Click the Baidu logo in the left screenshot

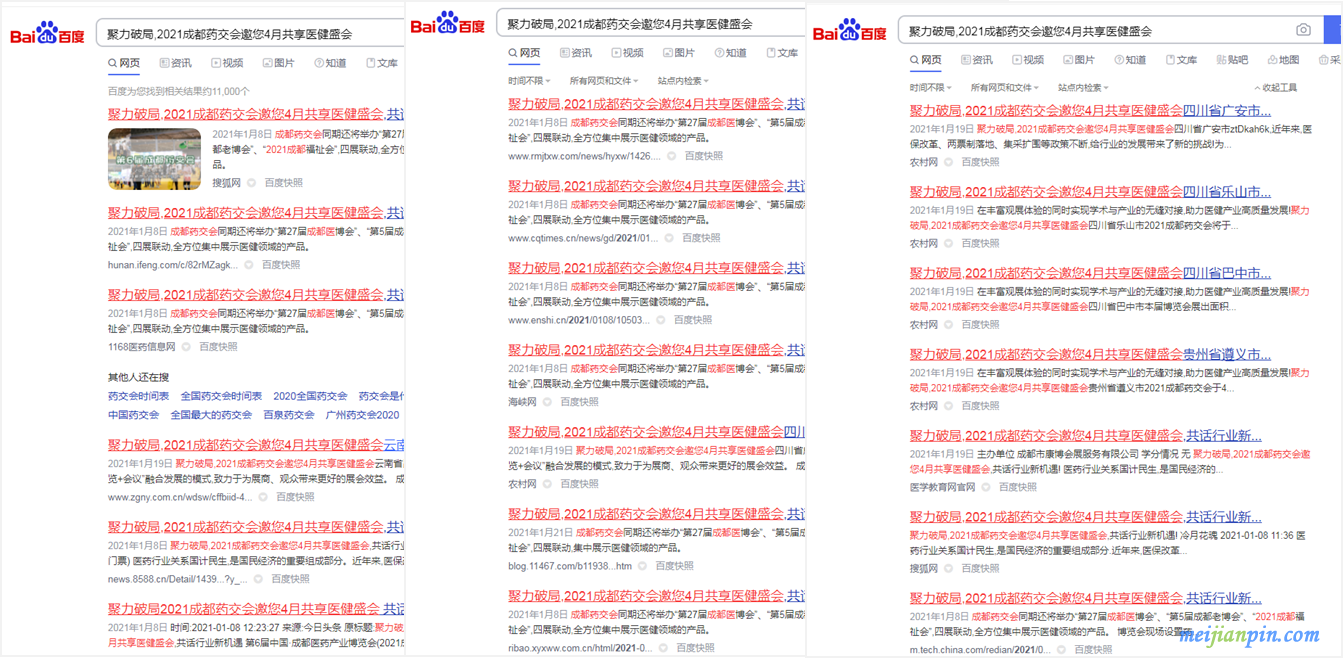click(47, 34)
